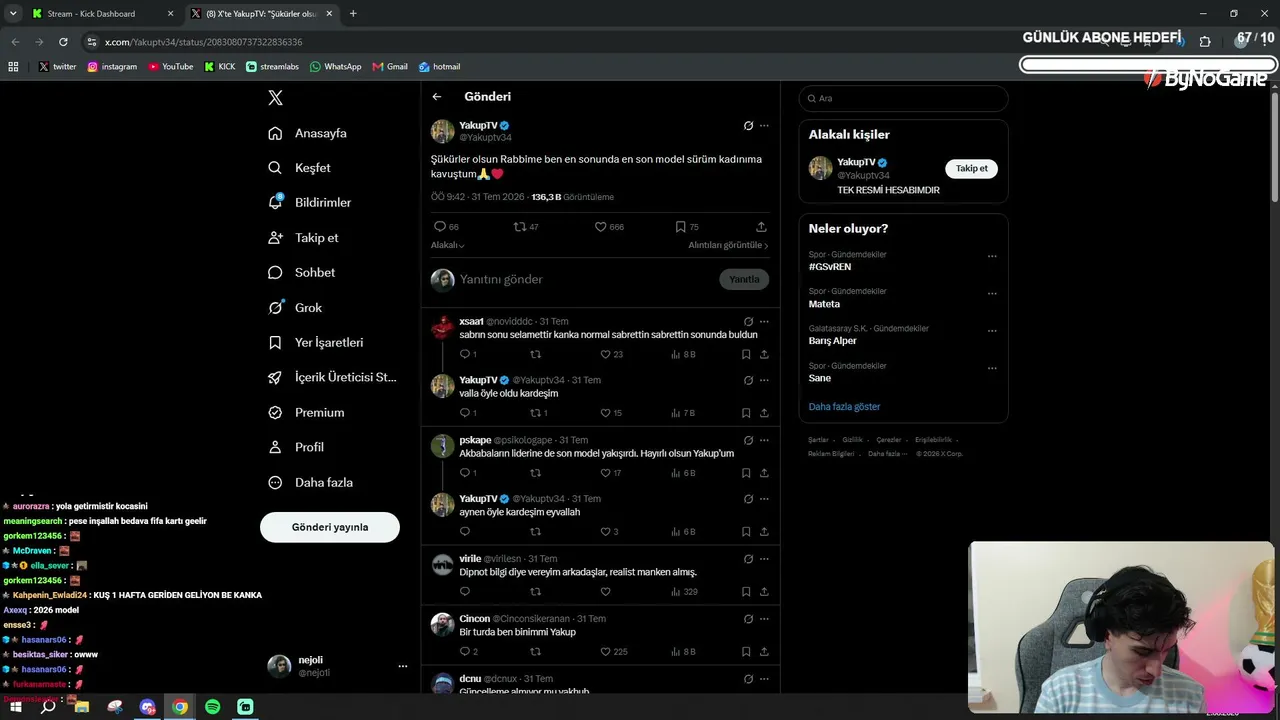The width and height of the screenshot is (1280, 720).
Task: Bookmark the xsaa1 reply
Action: tap(746, 354)
